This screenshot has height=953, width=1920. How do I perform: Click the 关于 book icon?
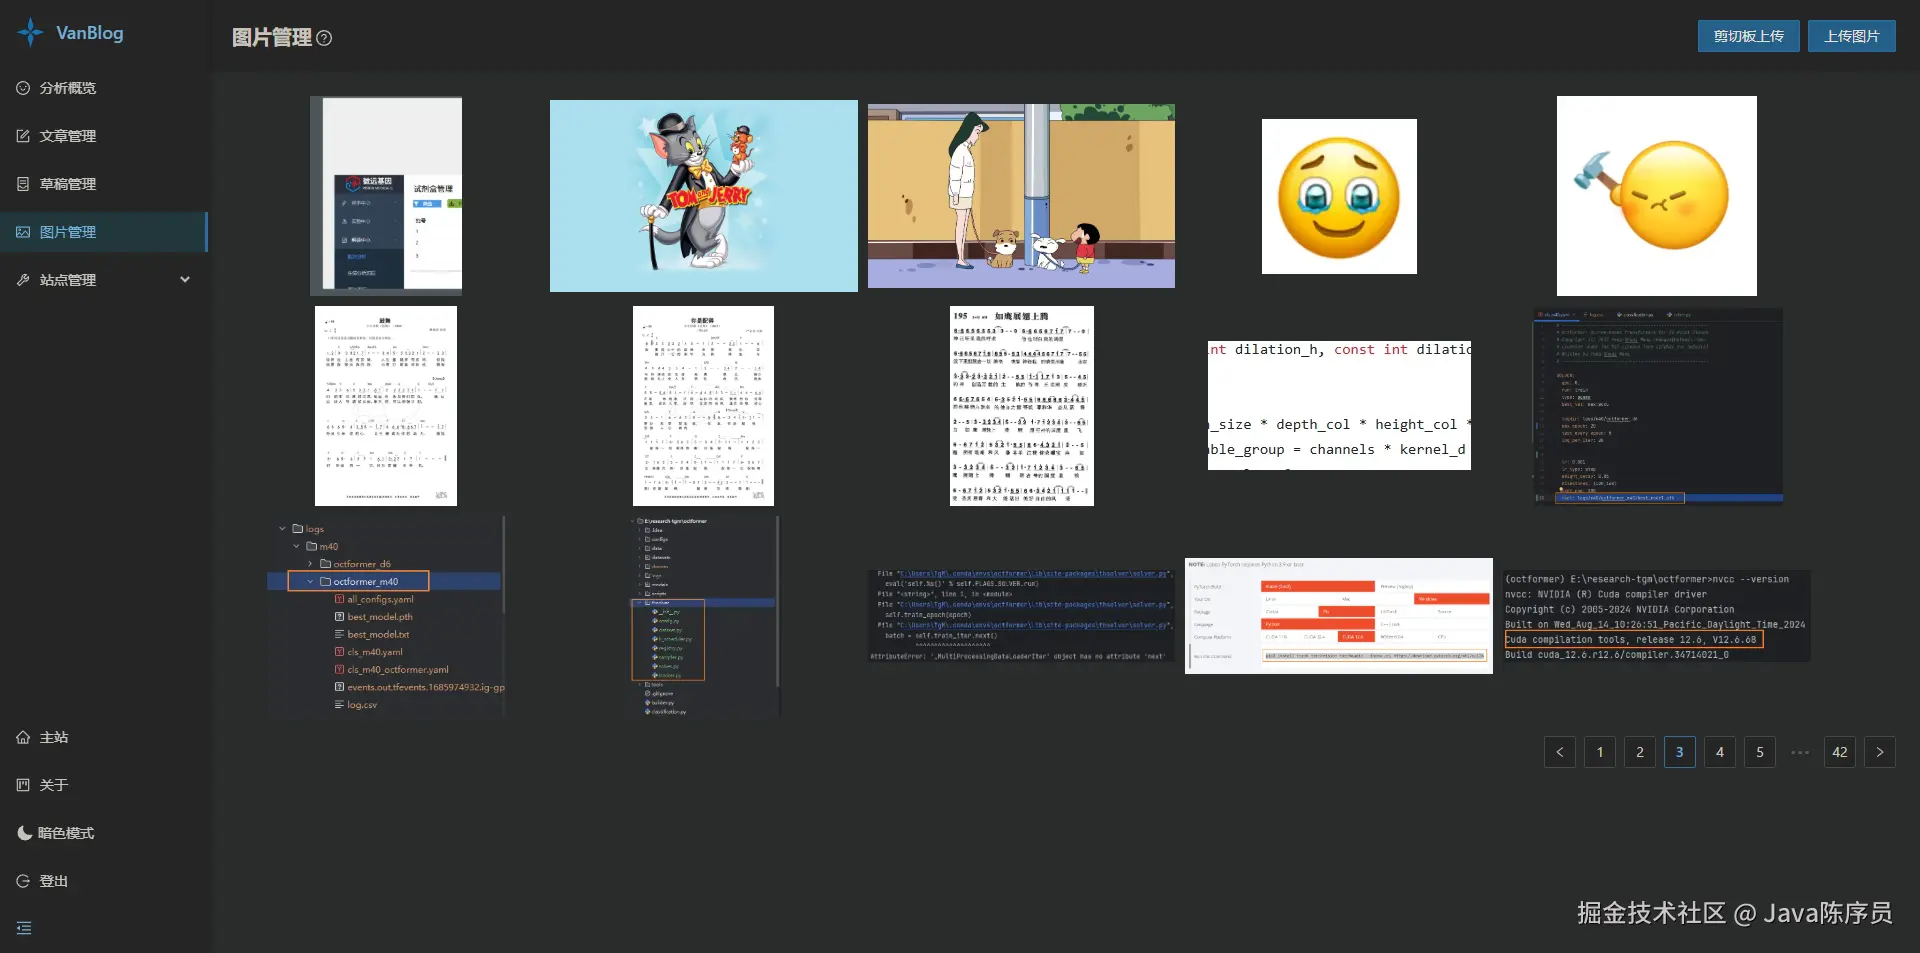pyautogui.click(x=23, y=785)
